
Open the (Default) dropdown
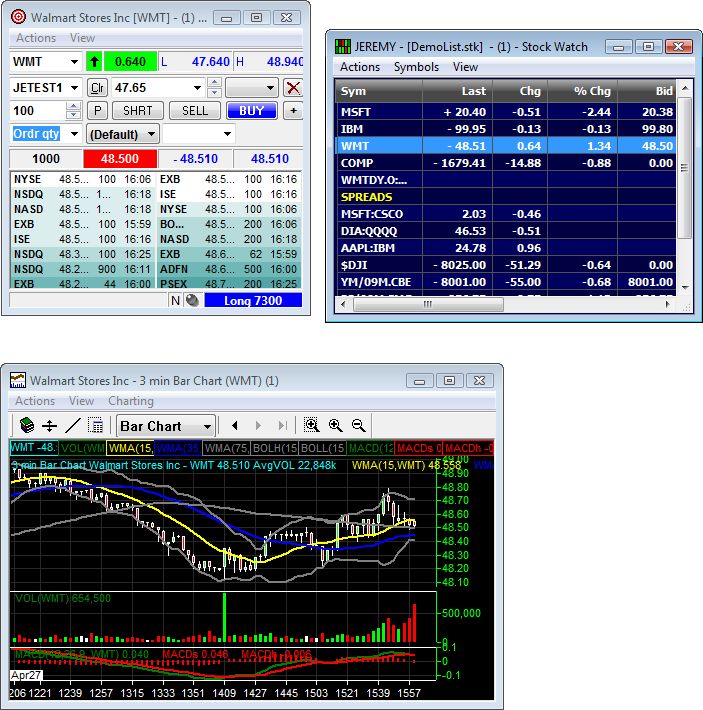coord(123,134)
